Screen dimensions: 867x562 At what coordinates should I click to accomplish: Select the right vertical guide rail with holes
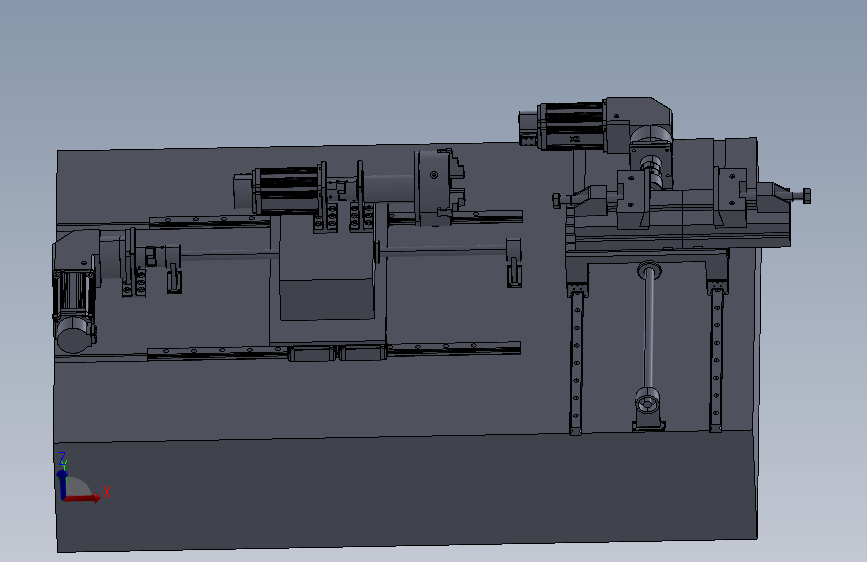[717, 360]
